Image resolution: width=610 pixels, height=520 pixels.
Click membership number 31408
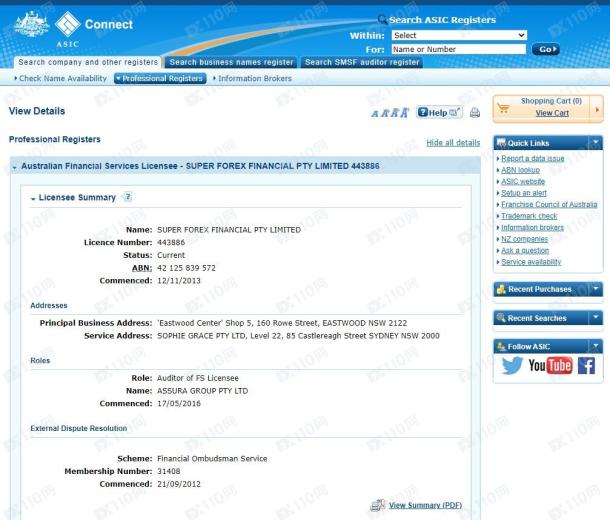(x=168, y=471)
